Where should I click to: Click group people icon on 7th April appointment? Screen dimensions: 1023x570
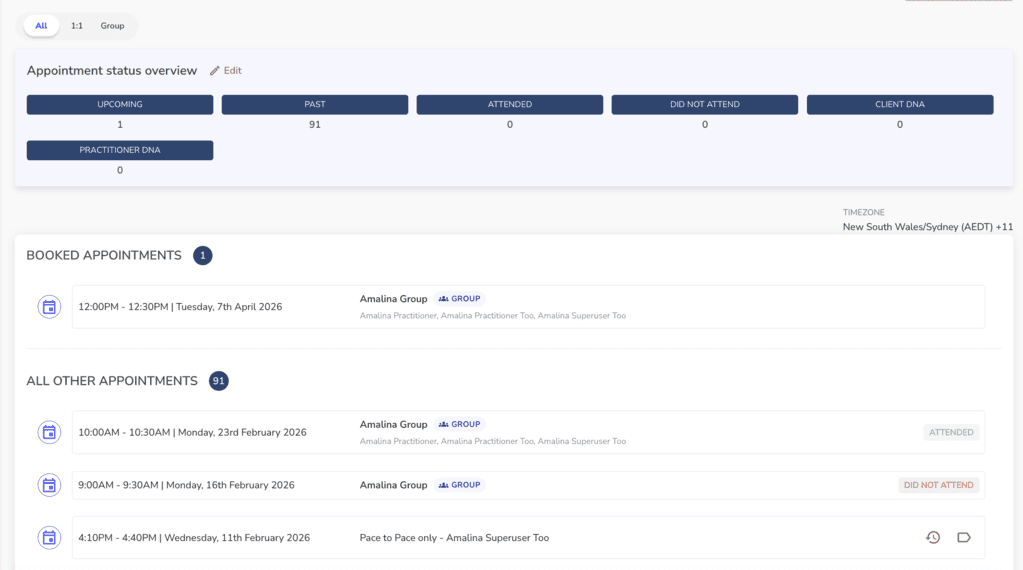[x=444, y=299]
